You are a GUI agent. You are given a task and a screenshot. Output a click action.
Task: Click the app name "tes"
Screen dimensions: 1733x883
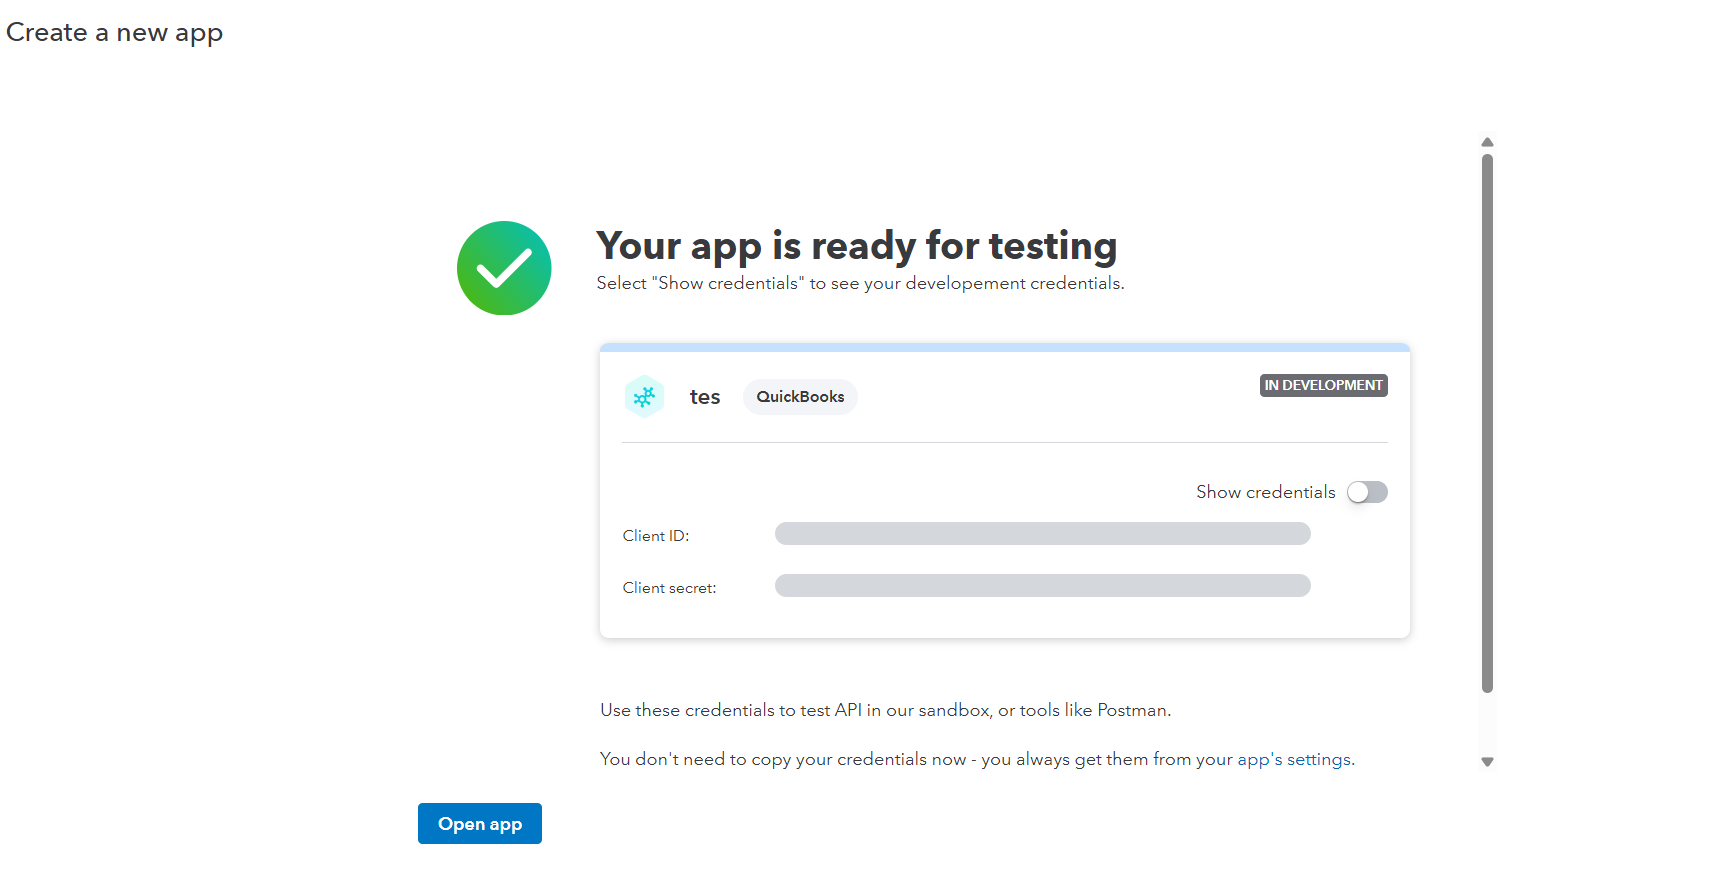[705, 397]
